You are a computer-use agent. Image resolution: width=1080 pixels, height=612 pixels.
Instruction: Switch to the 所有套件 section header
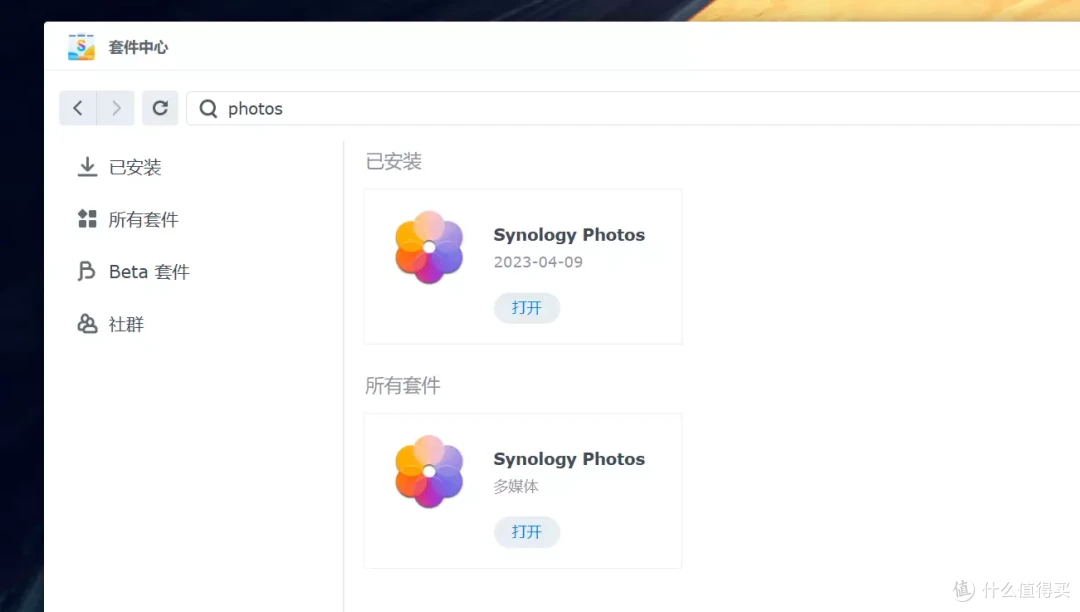click(403, 386)
